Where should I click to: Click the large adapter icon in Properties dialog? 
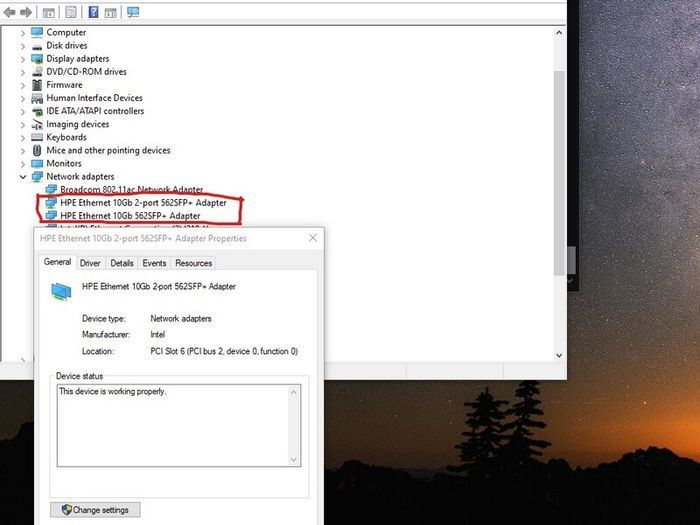click(61, 292)
